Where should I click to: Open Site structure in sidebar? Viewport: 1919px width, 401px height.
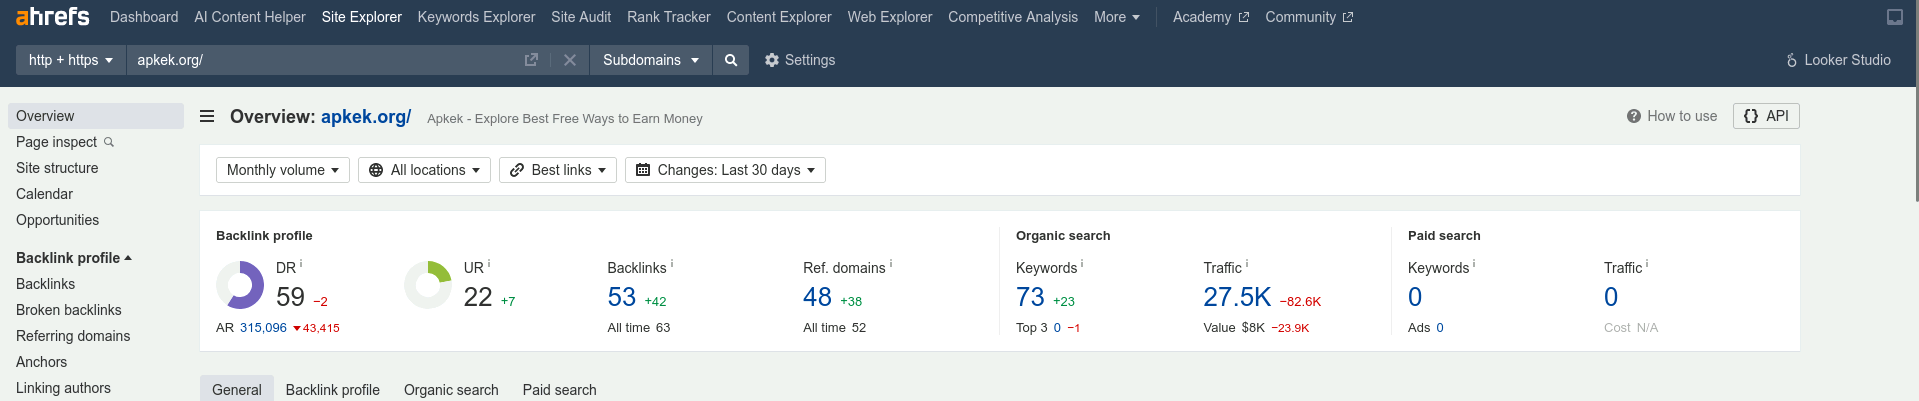tap(57, 168)
